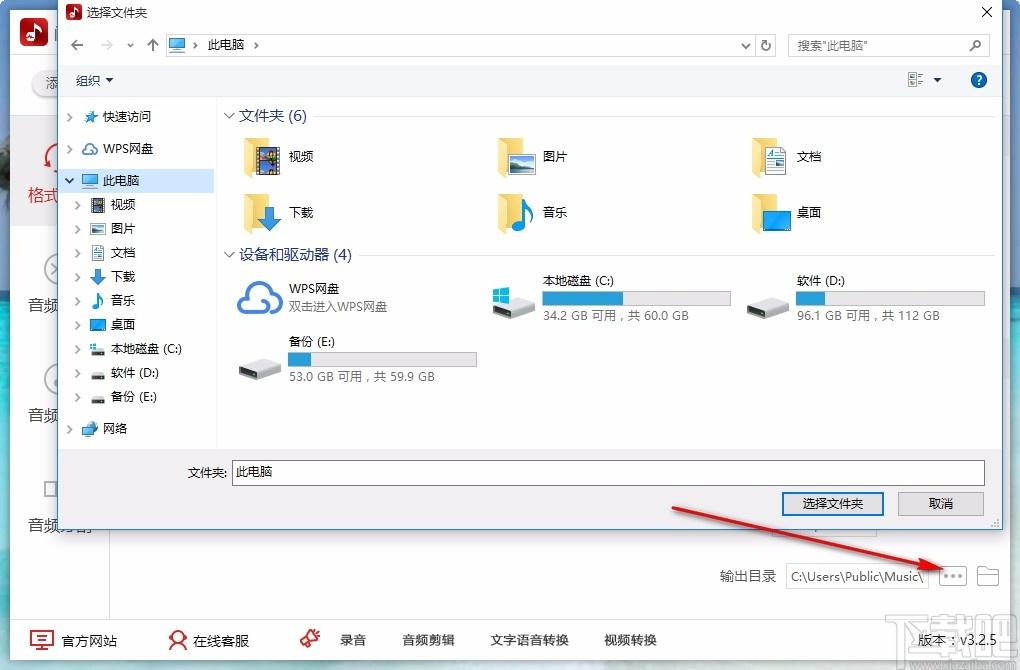Click the search 此电脑 box
This screenshot has height=670, width=1020.
pyautogui.click(x=889, y=45)
